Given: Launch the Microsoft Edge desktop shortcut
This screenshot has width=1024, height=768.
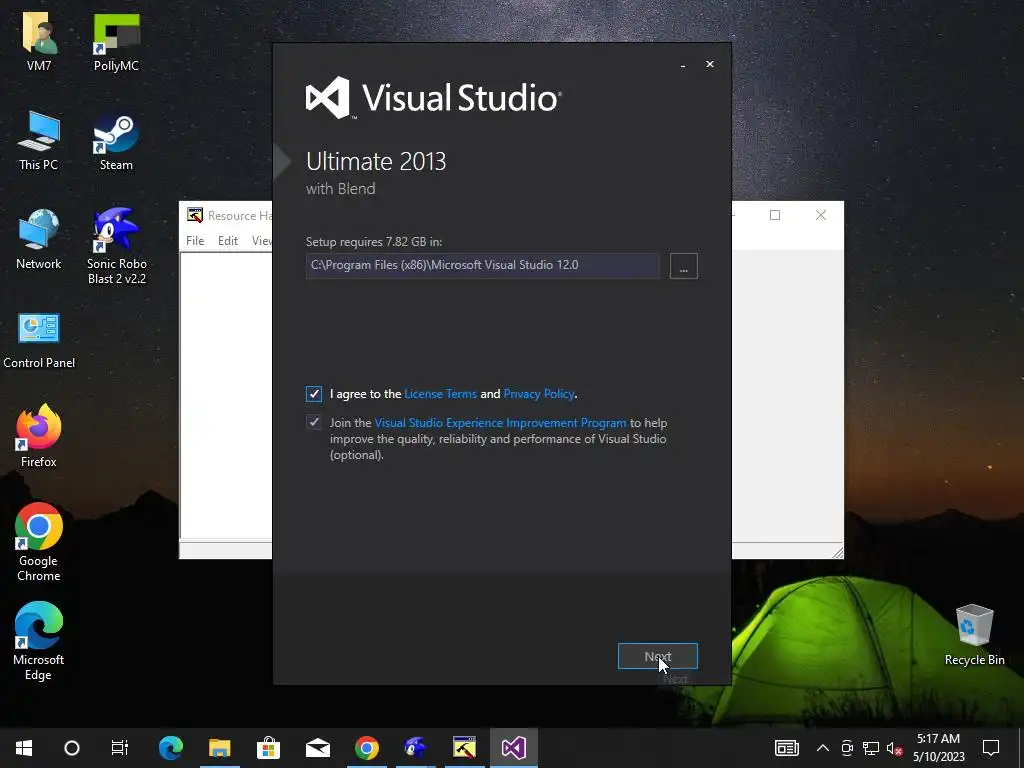Looking at the screenshot, I should tap(39, 641).
